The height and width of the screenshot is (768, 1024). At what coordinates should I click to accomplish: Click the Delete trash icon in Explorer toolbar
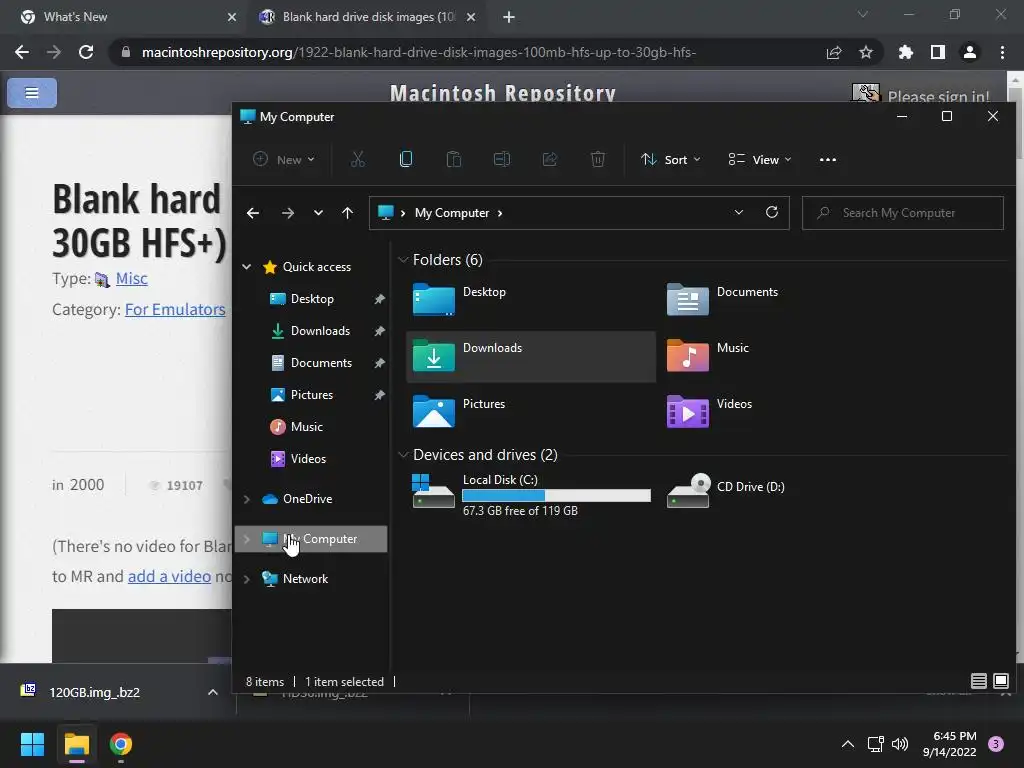click(598, 159)
